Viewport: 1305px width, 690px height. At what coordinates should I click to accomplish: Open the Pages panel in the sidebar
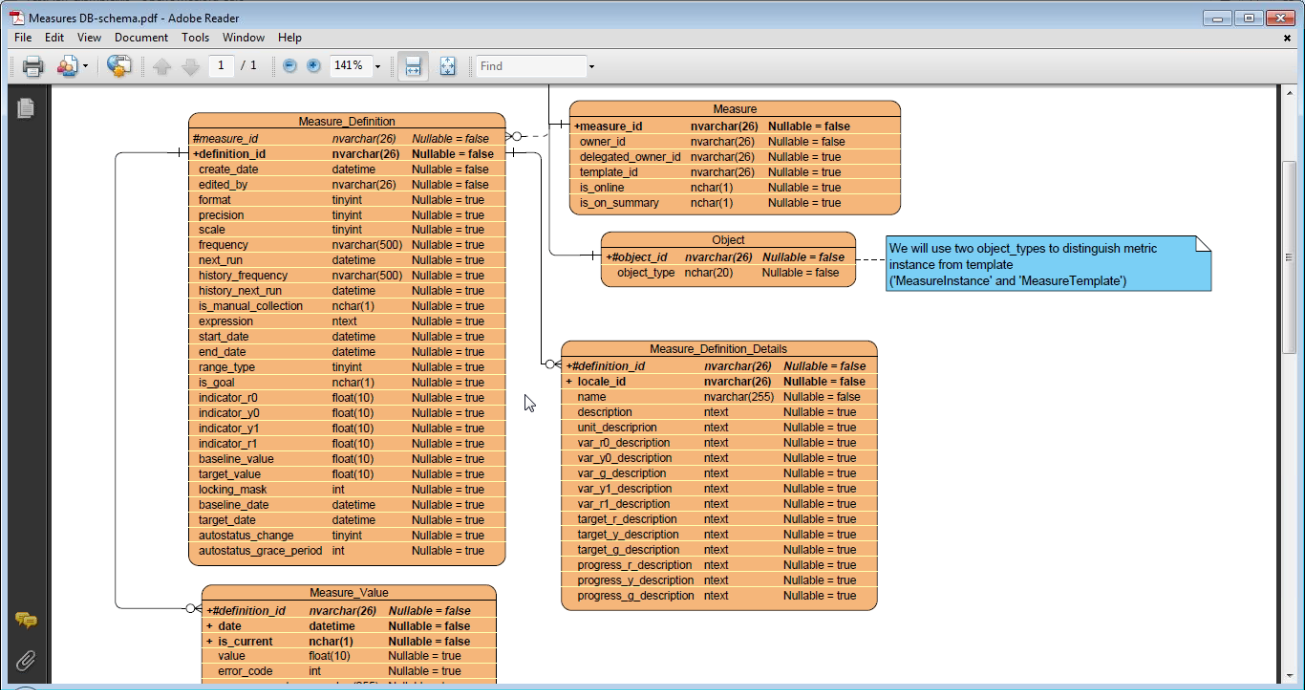(25, 108)
